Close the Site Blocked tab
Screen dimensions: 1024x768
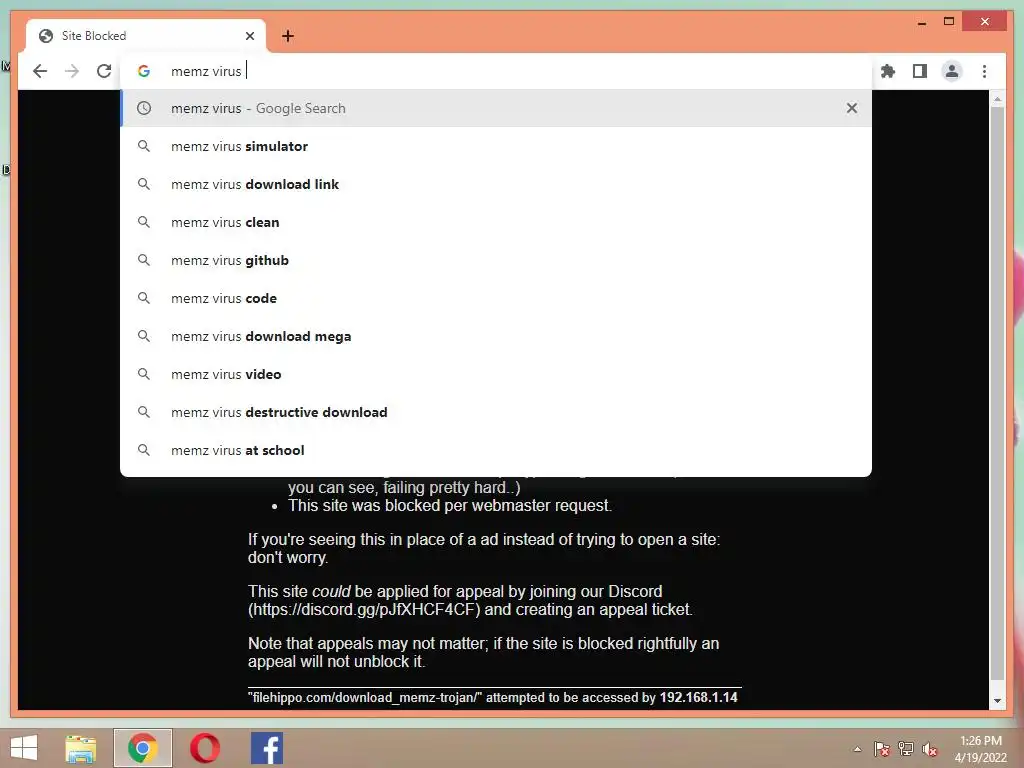click(x=249, y=36)
